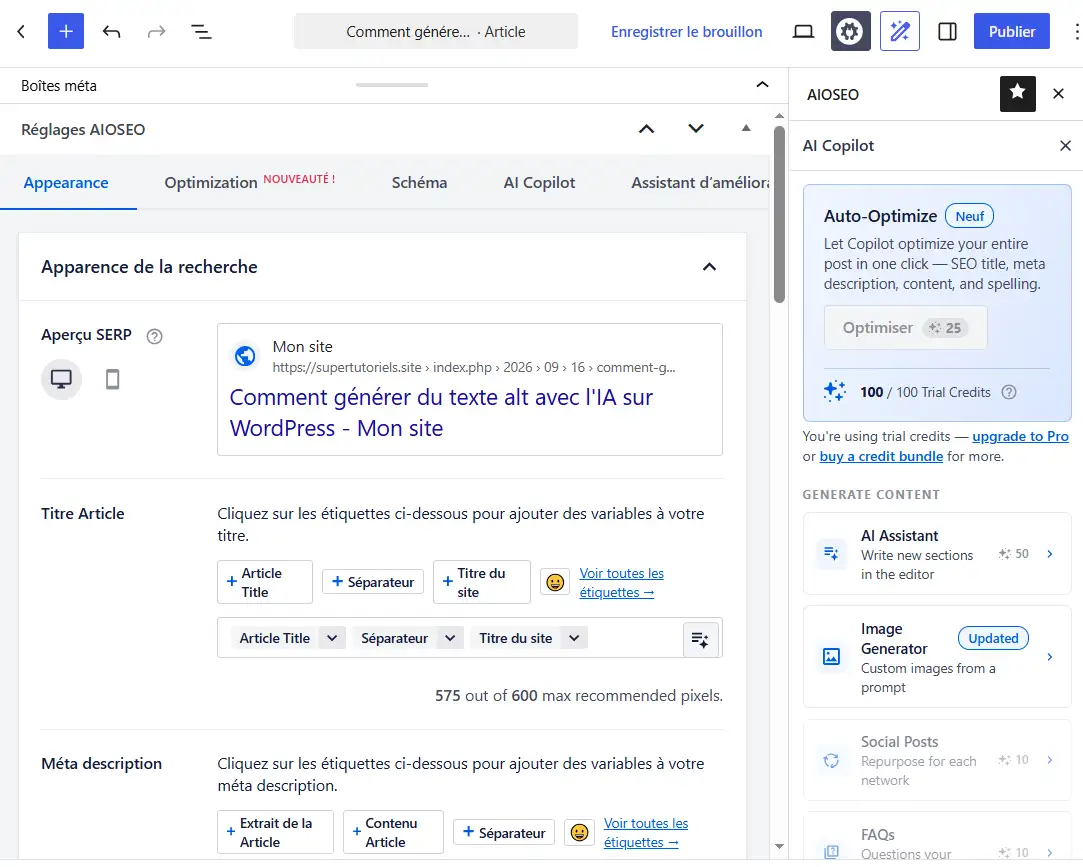Switch to the Optimization tab
This screenshot has width=1083, height=867.
point(249,182)
